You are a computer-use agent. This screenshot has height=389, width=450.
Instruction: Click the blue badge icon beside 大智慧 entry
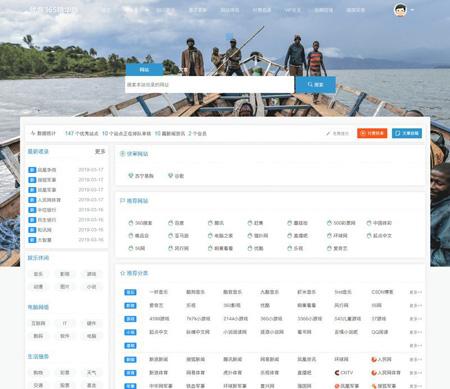click(32, 240)
